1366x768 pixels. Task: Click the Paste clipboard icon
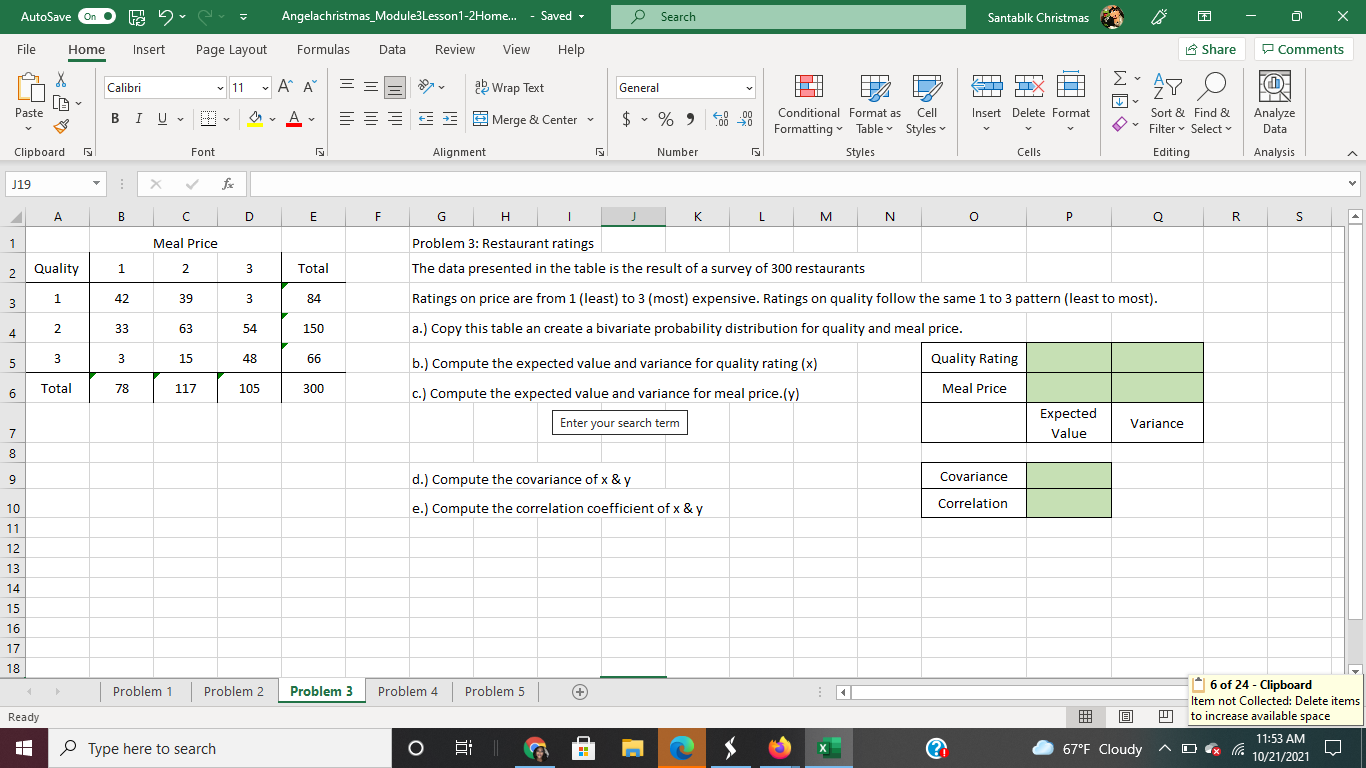click(x=29, y=89)
